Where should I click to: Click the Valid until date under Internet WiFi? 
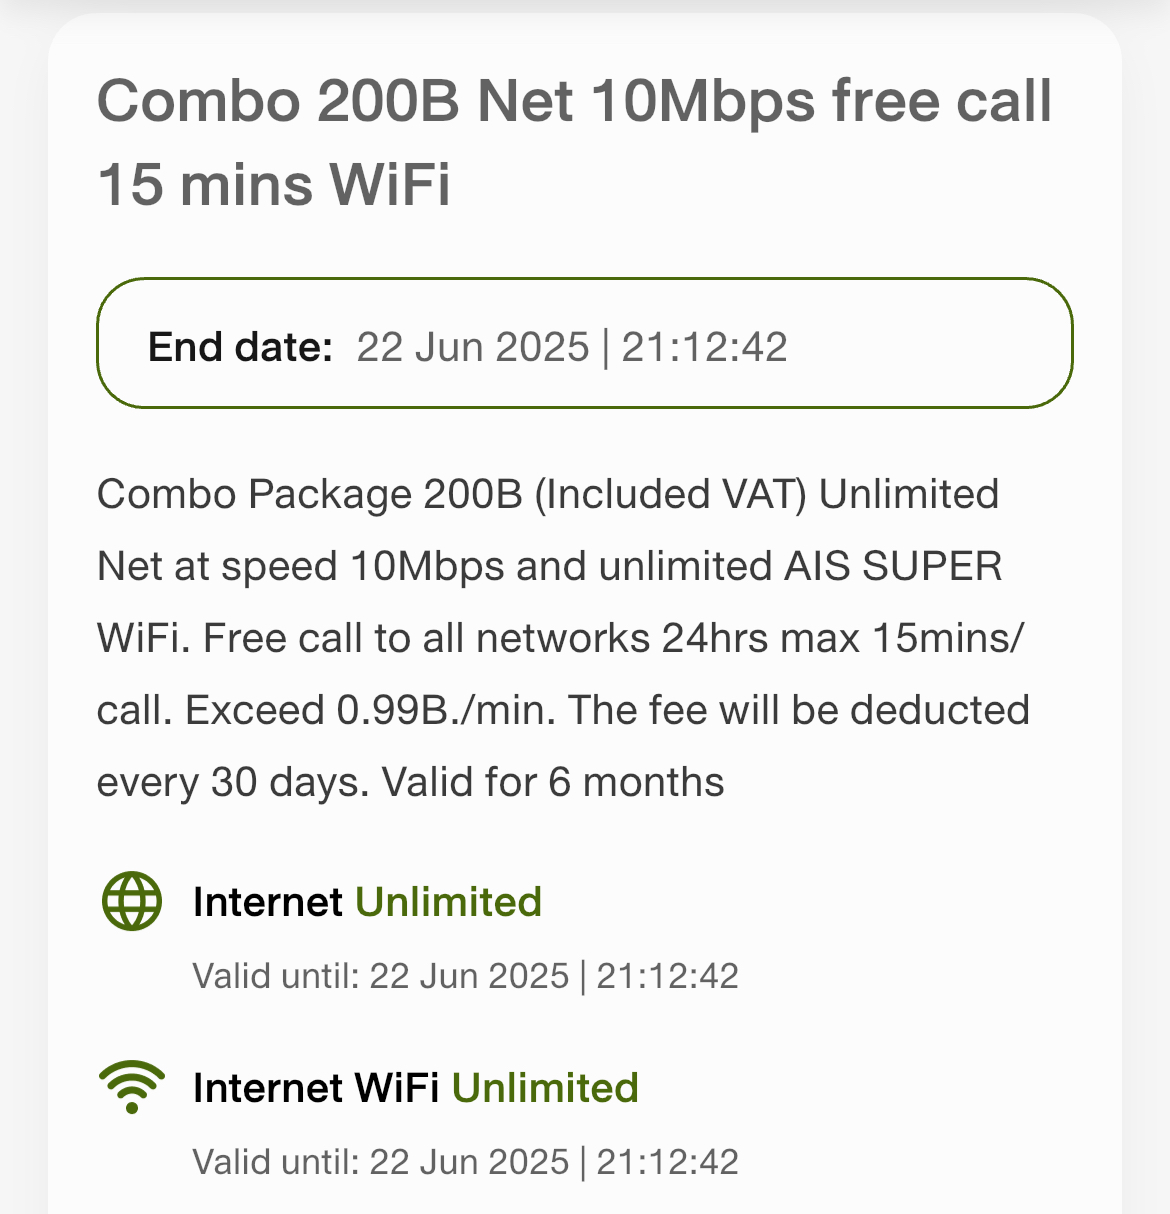point(465,1162)
